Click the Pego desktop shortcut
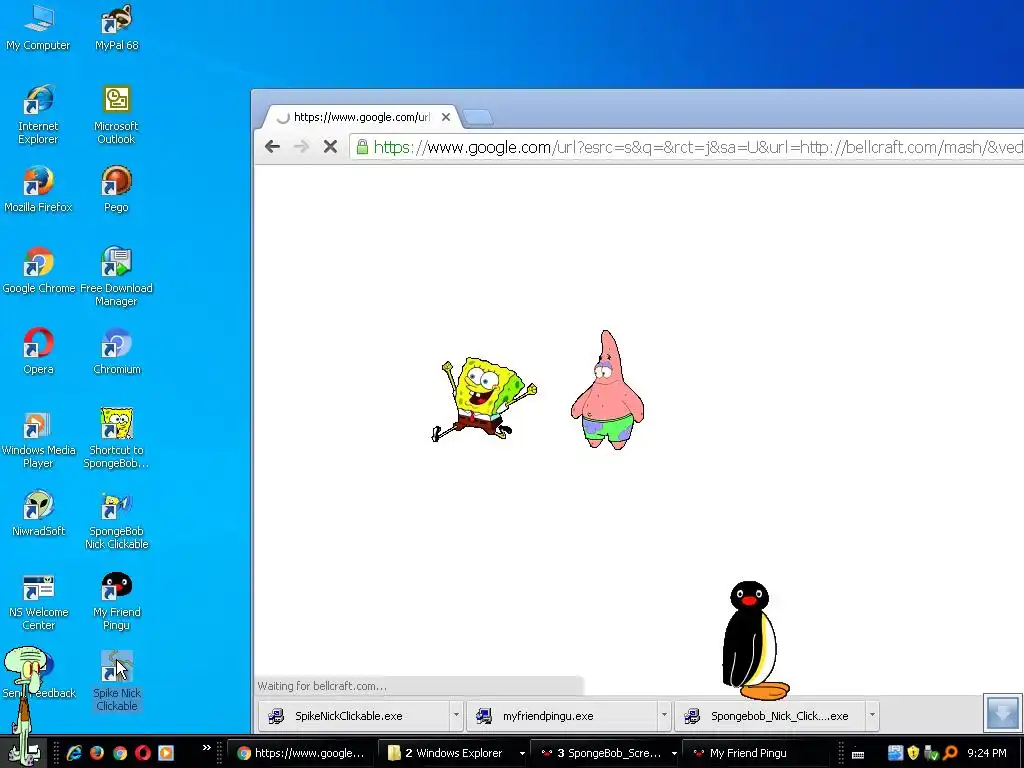Image resolution: width=1024 pixels, height=768 pixels. tap(116, 189)
